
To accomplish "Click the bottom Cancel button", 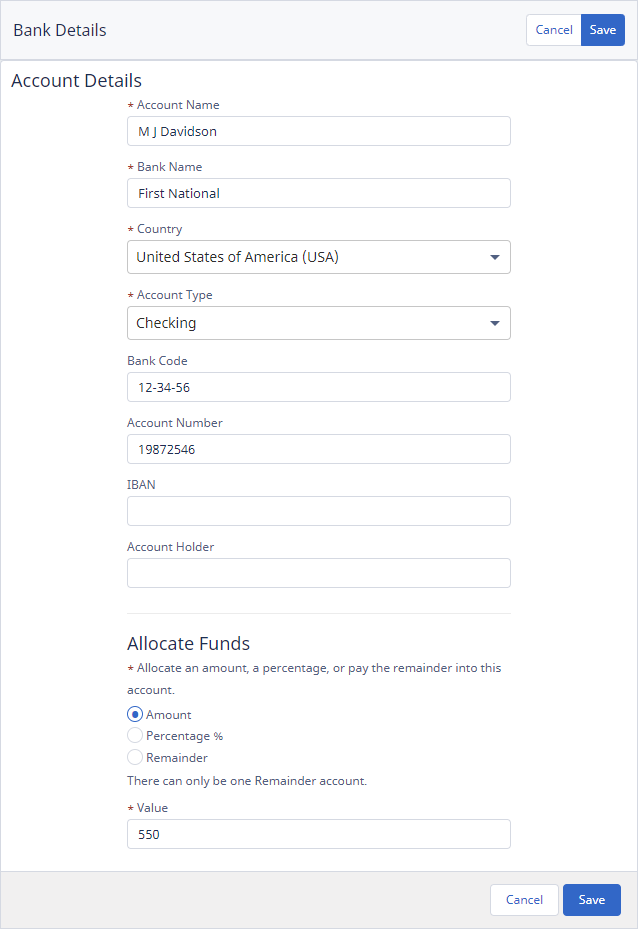I will 524,900.
